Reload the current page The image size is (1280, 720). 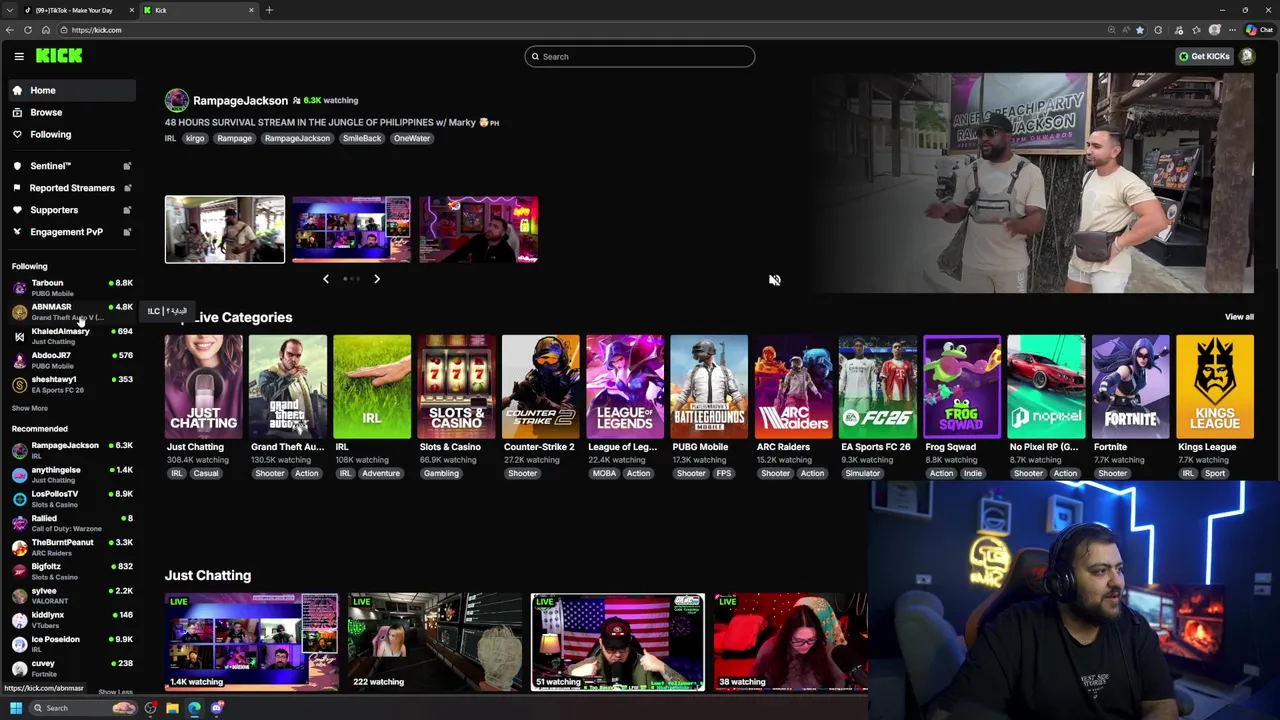pyautogui.click(x=27, y=30)
